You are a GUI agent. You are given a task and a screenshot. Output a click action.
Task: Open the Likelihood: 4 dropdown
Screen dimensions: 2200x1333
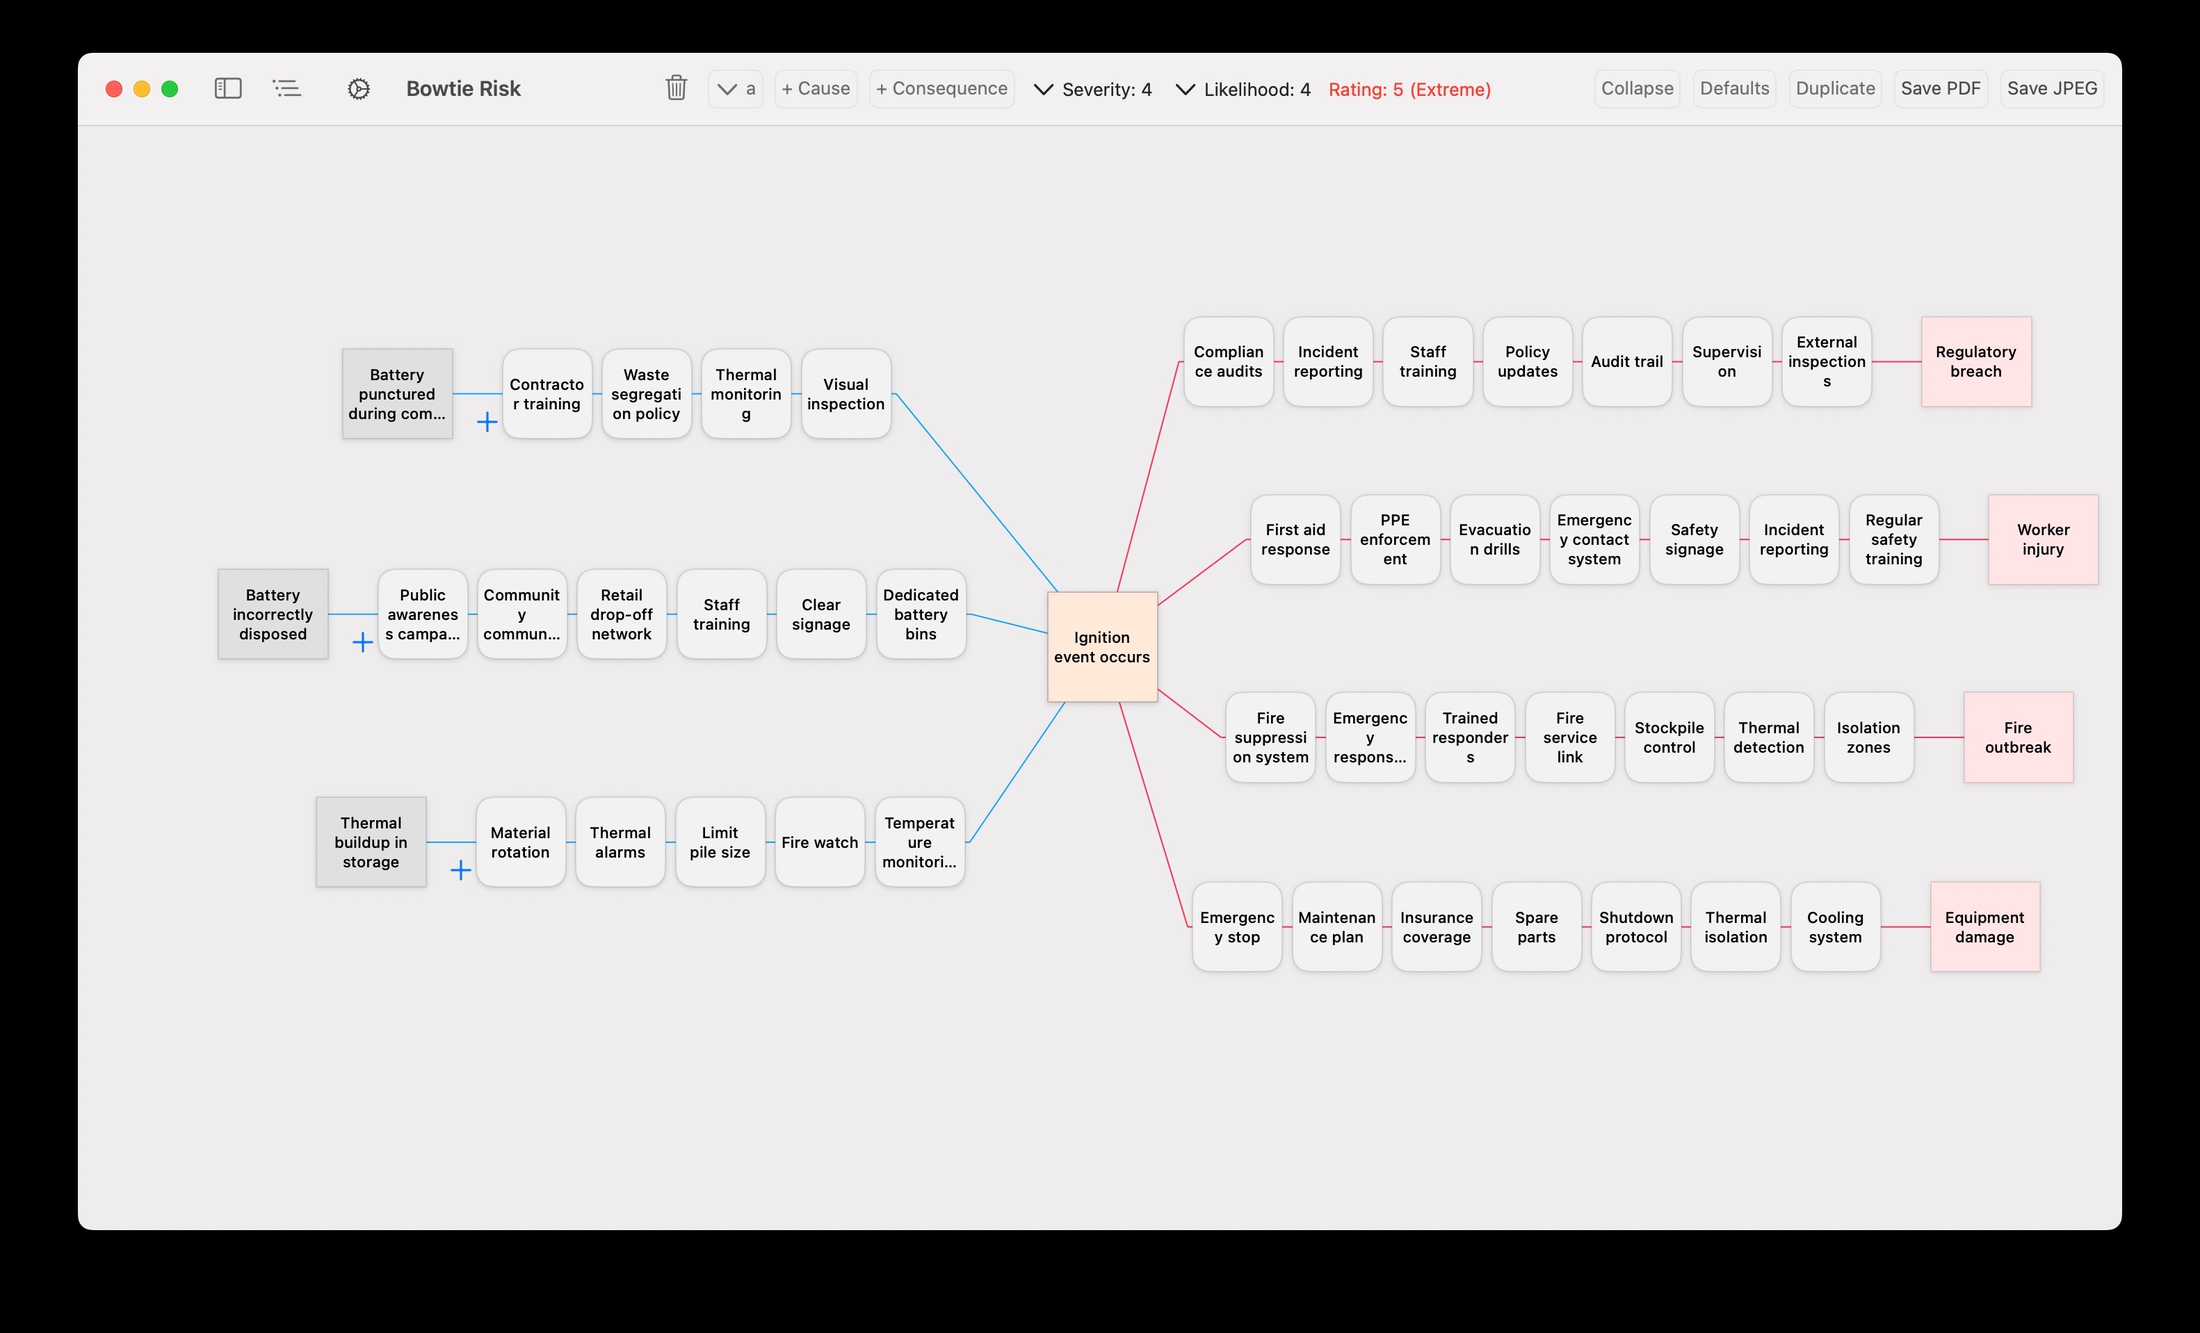(1242, 89)
